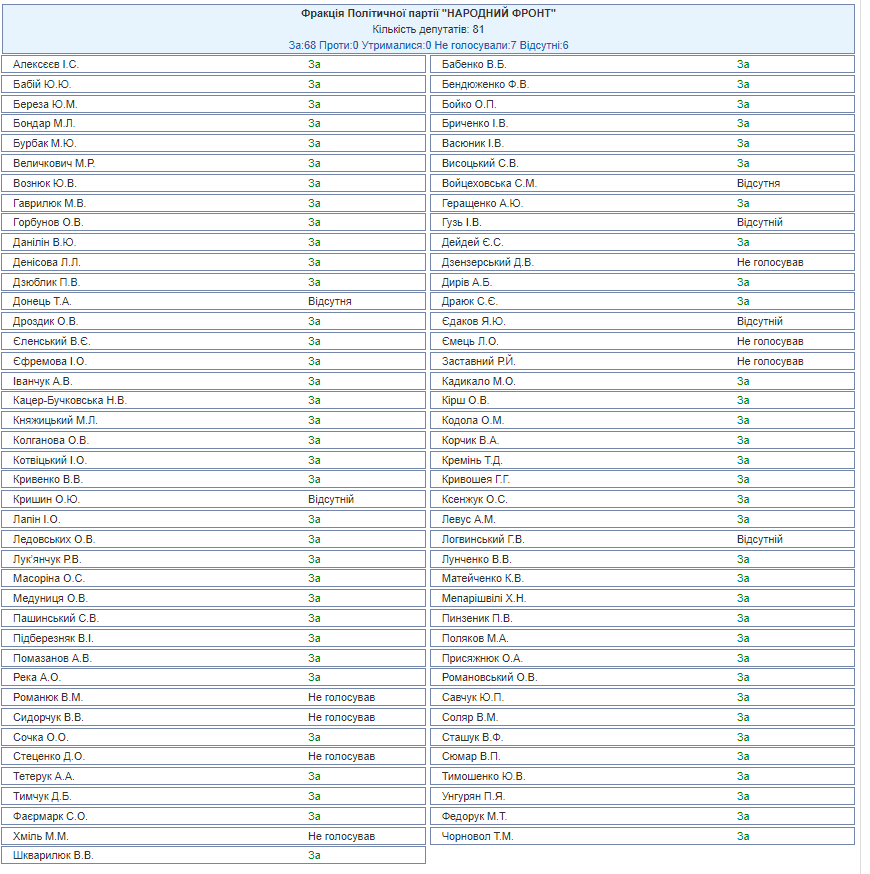Click the faction header "НАРОДНИЙ ФРОНТ"
Image resolution: width=870 pixels, height=874 pixels.
[428, 14]
